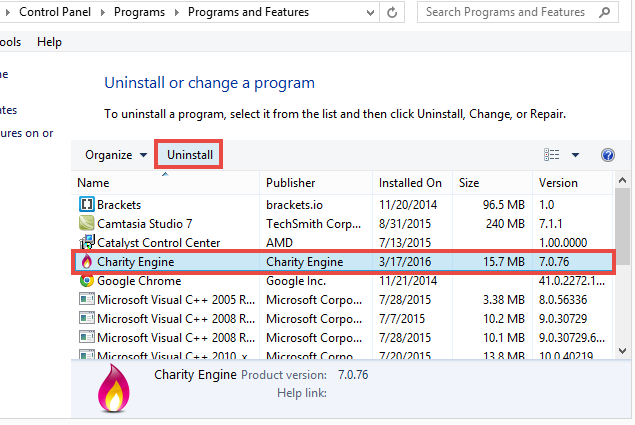Open the help button with question mark

[x=607, y=155]
